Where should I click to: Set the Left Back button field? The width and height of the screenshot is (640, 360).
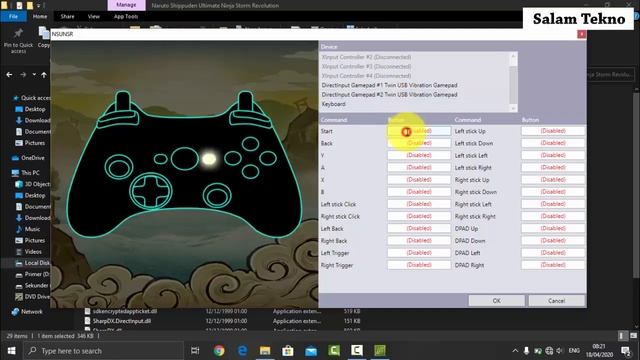[419, 229]
